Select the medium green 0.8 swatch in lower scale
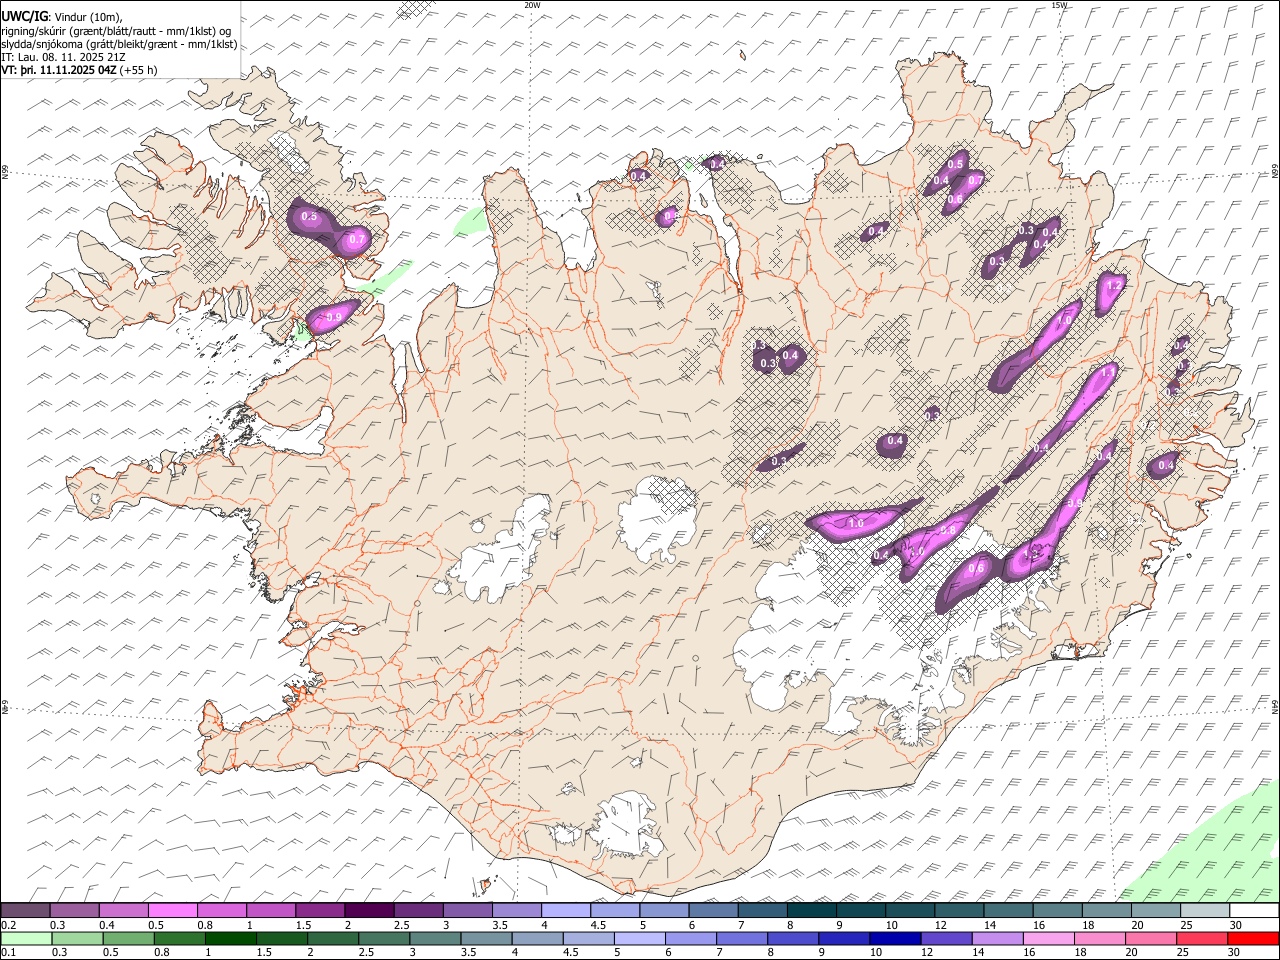The height and width of the screenshot is (960, 1280). coord(179,938)
